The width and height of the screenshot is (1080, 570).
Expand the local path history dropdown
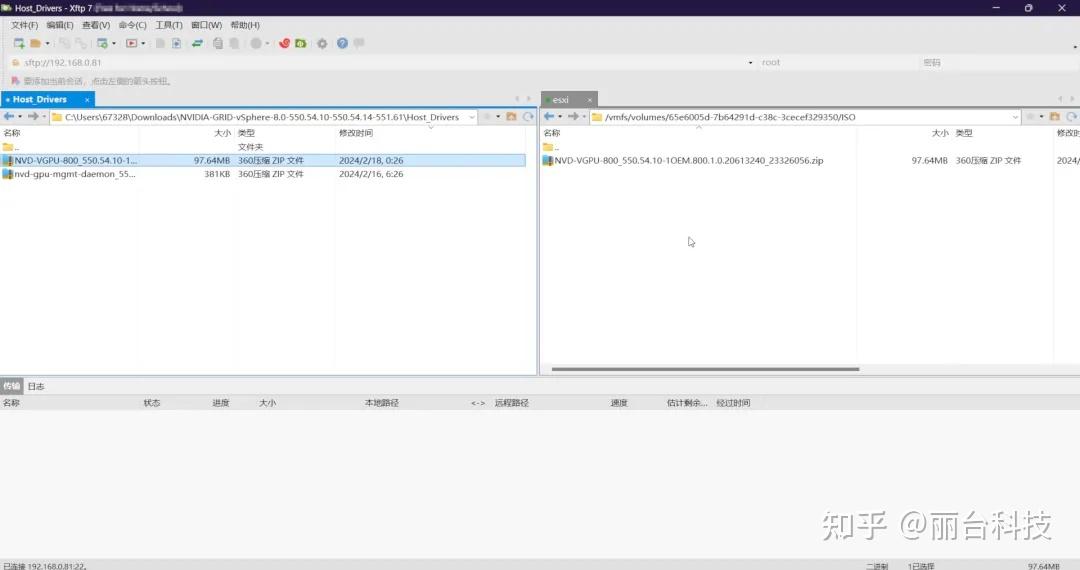pos(472,117)
